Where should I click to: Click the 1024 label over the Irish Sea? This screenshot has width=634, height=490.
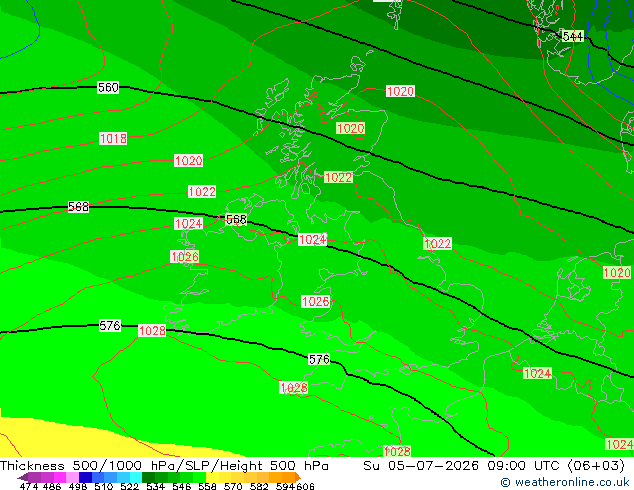(x=313, y=239)
